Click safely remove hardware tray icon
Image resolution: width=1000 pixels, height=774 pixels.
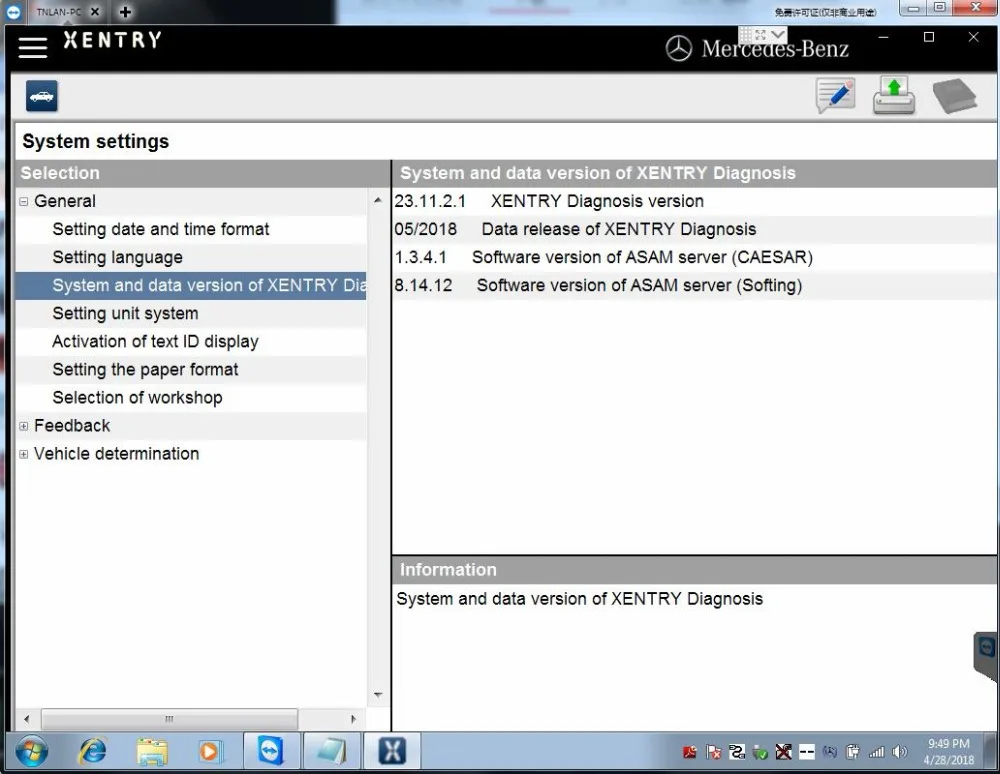coord(760,753)
